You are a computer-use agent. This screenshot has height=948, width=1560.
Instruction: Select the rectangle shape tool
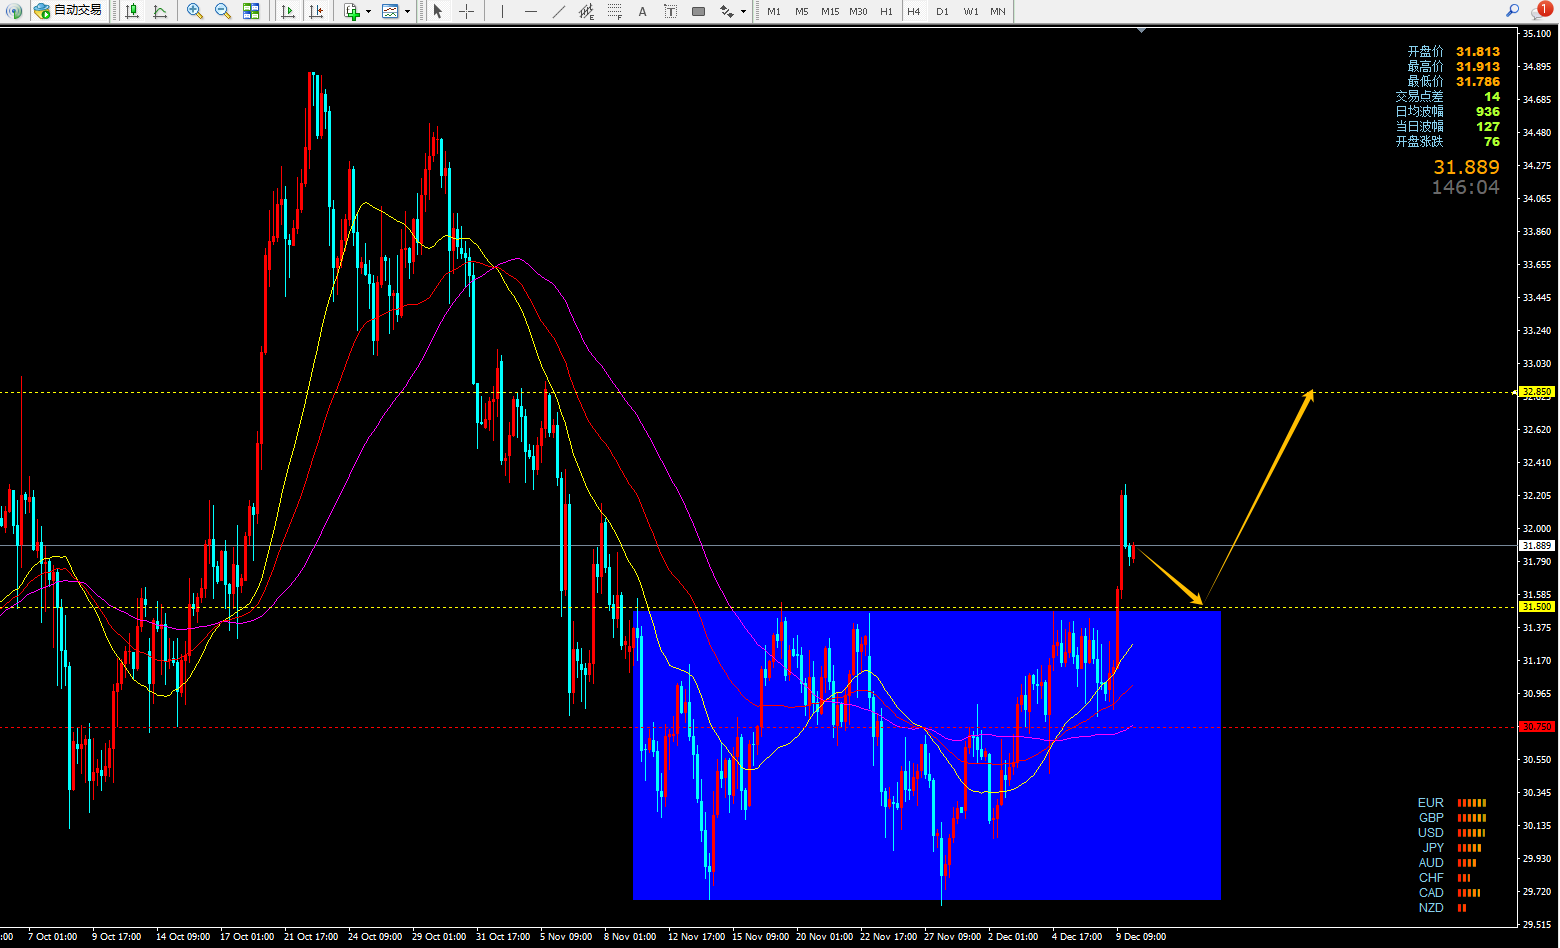[698, 11]
